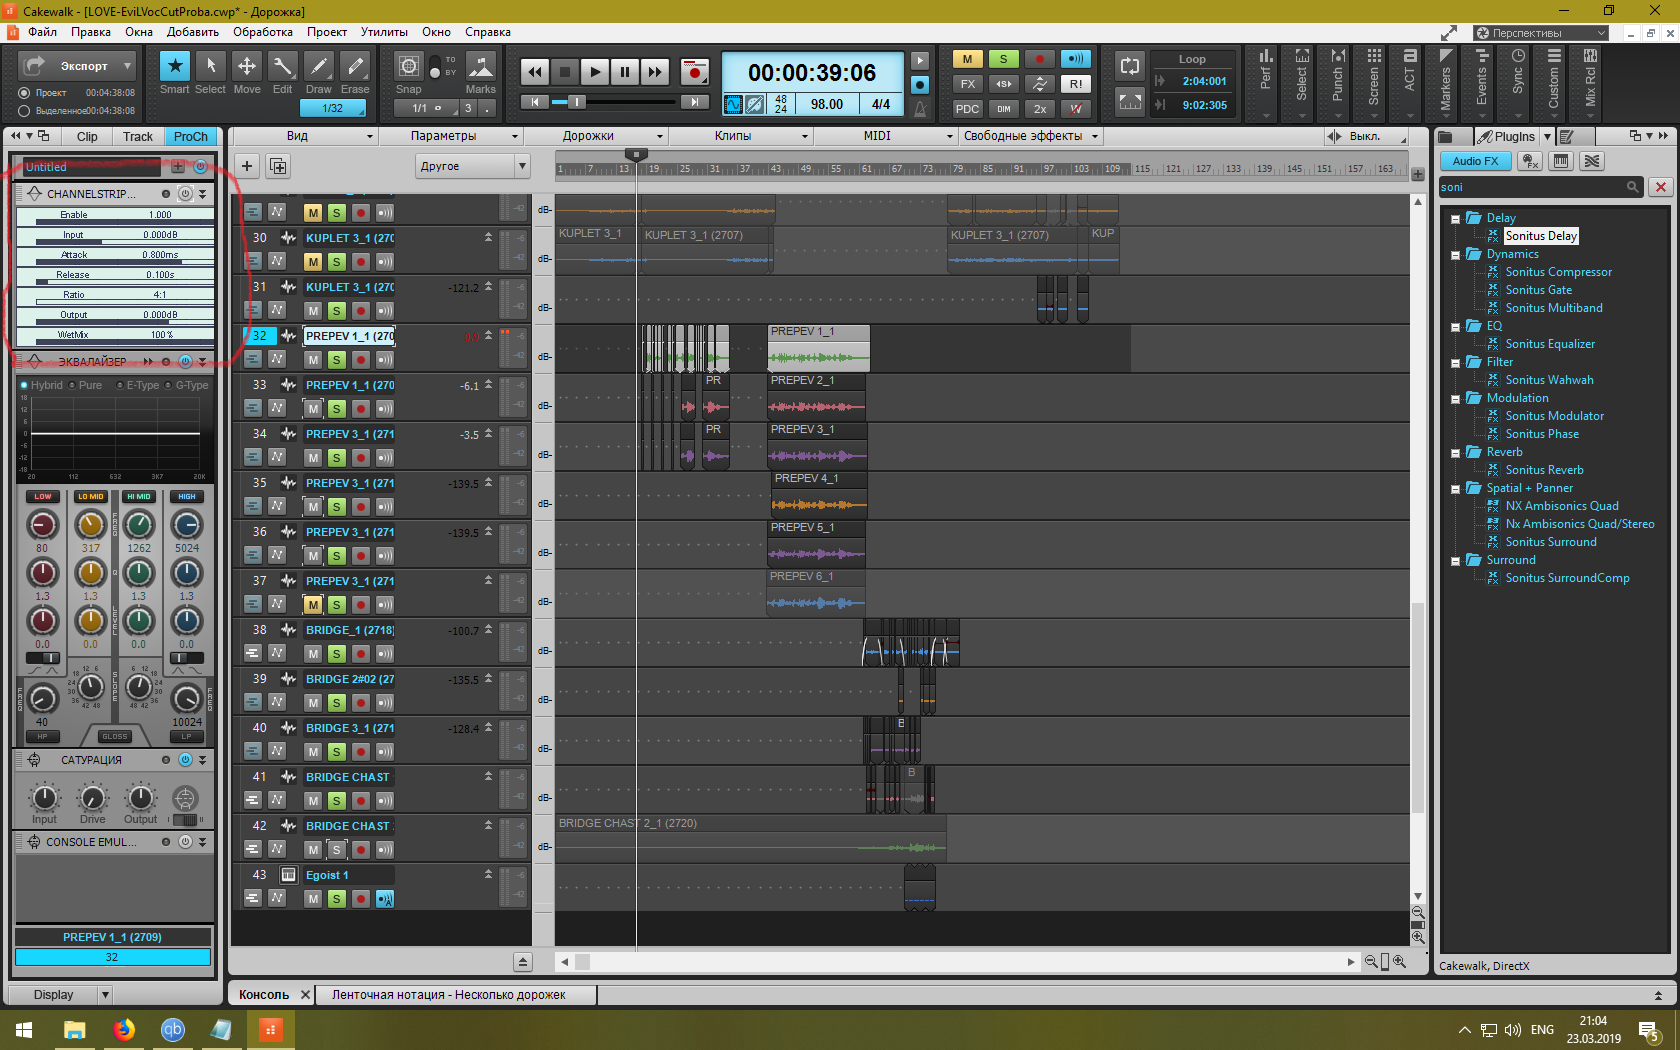Click the Audio FX browser button
The image size is (1680, 1050).
(x=1476, y=161)
